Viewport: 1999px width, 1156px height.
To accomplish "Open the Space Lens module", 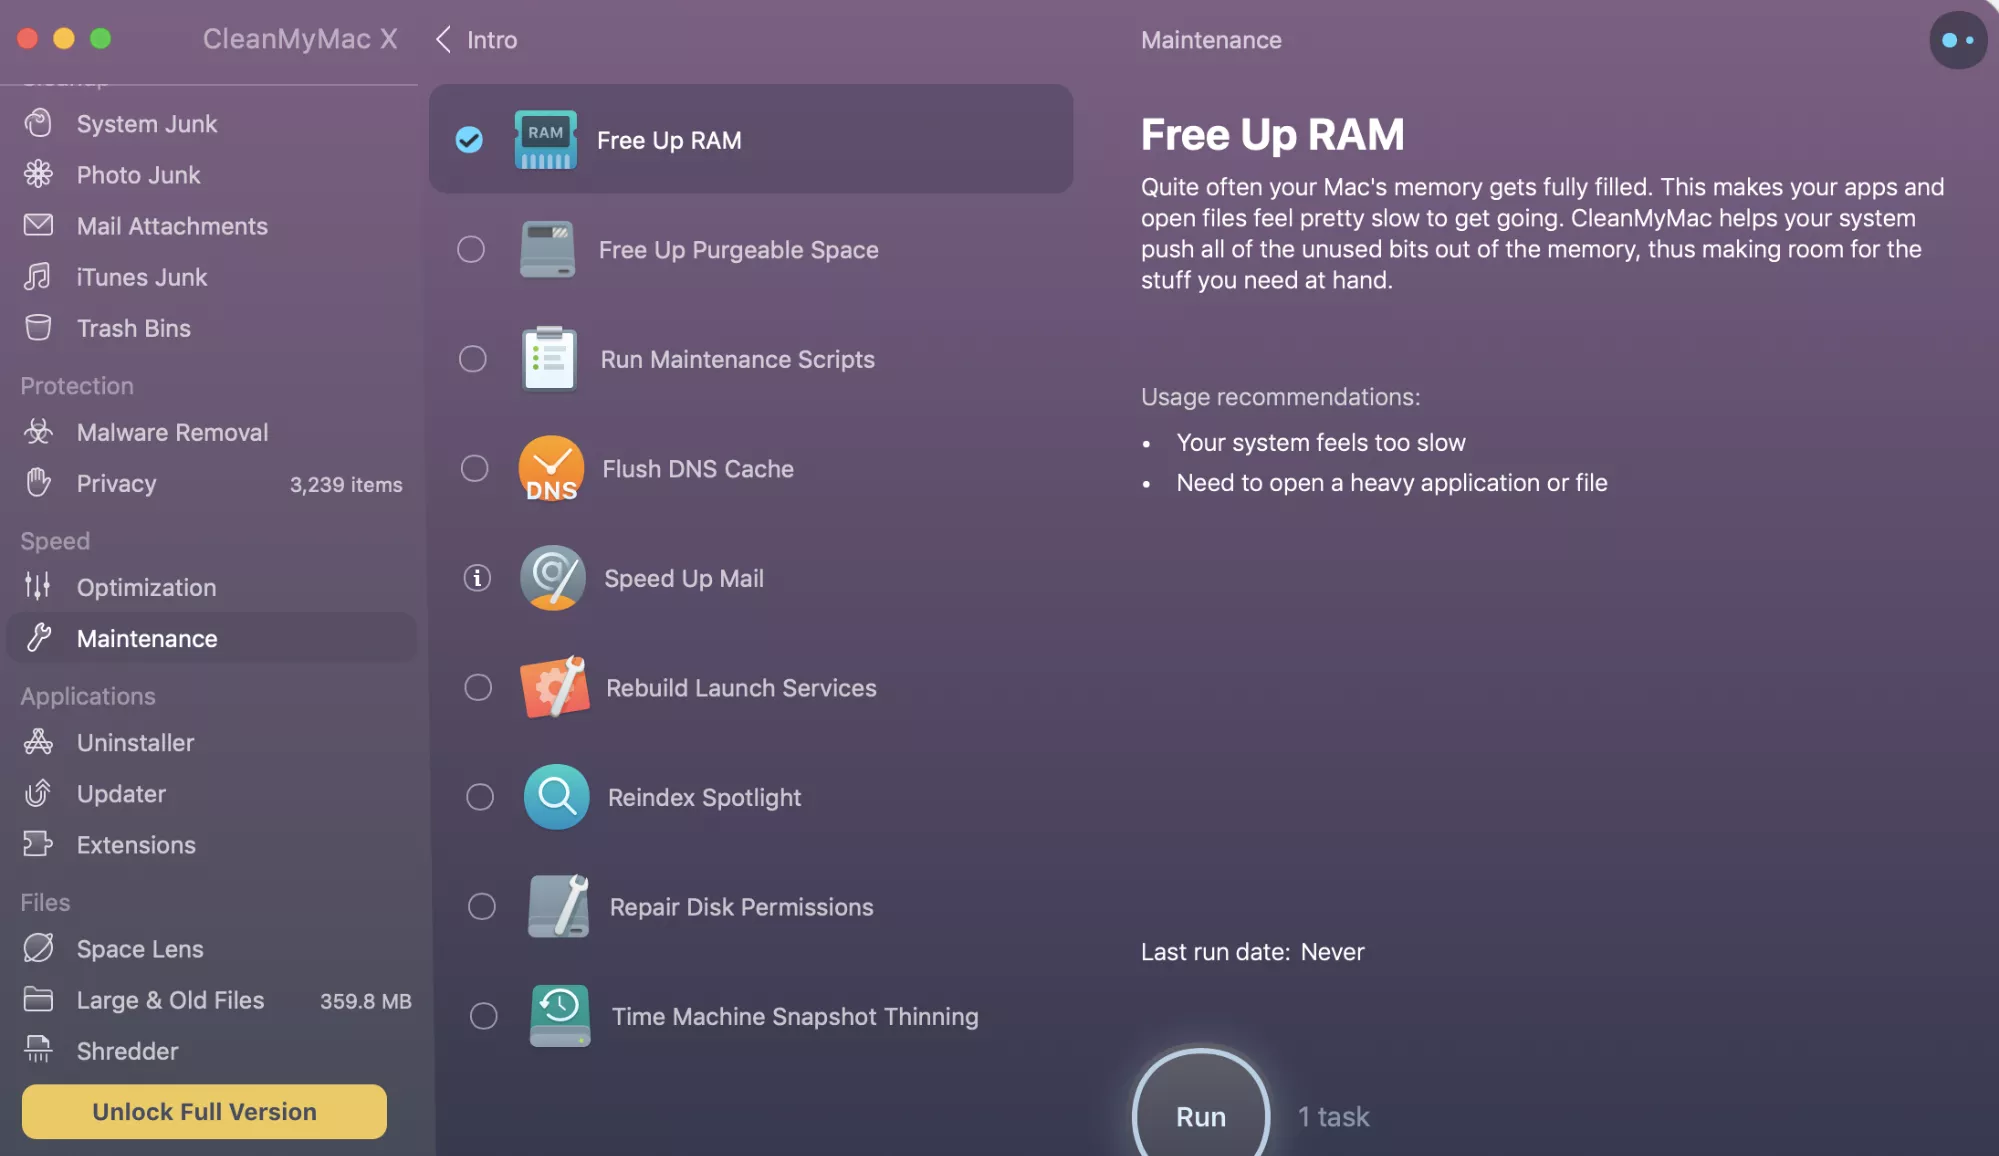I will [x=212, y=947].
